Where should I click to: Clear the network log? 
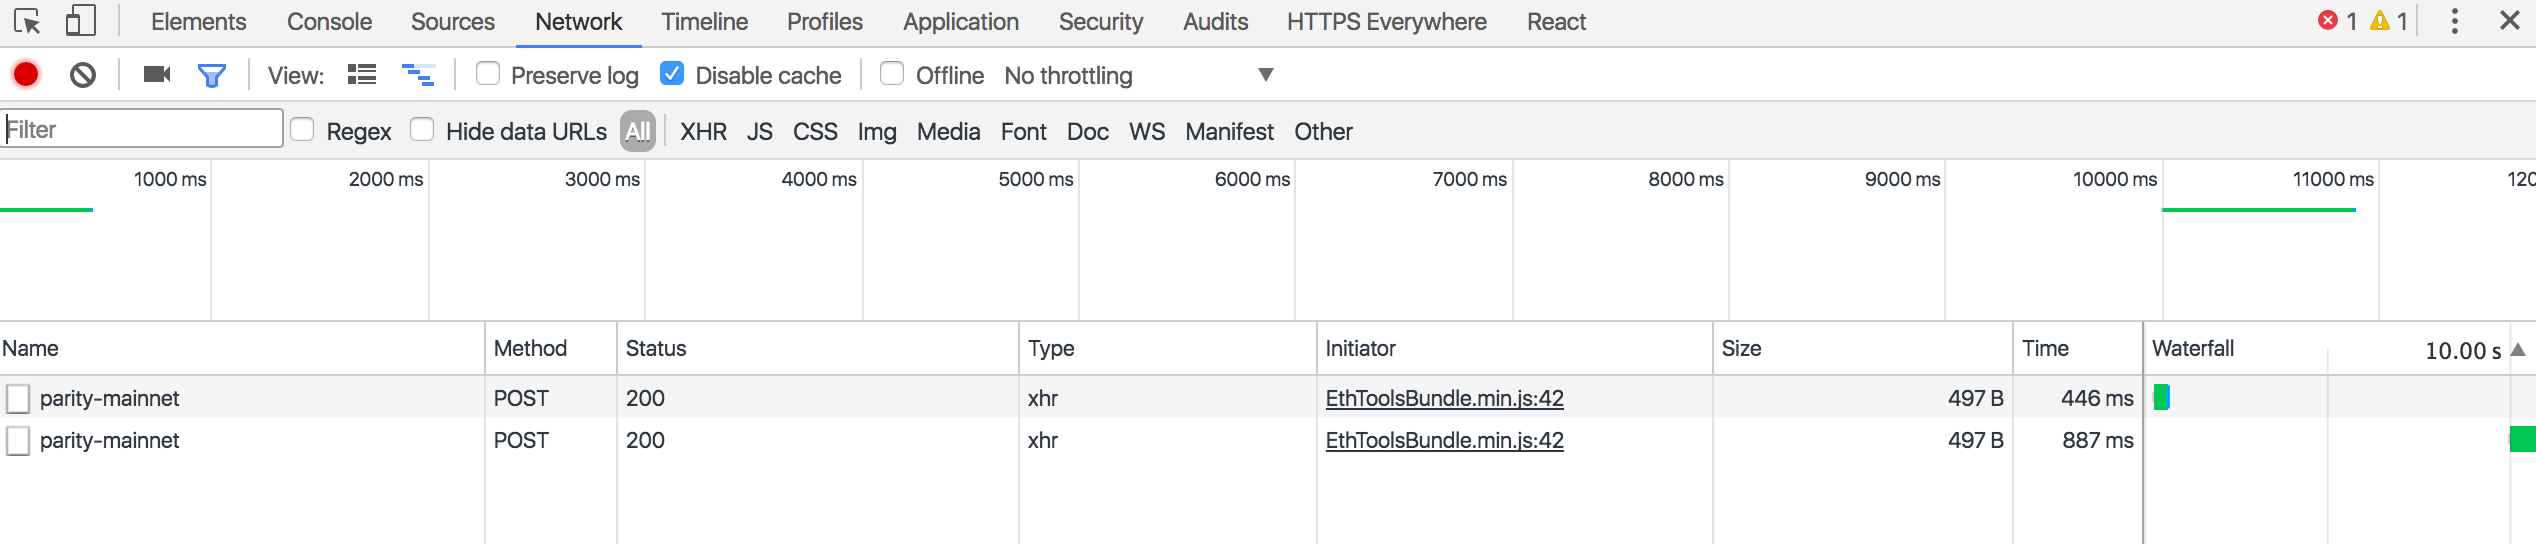click(83, 75)
